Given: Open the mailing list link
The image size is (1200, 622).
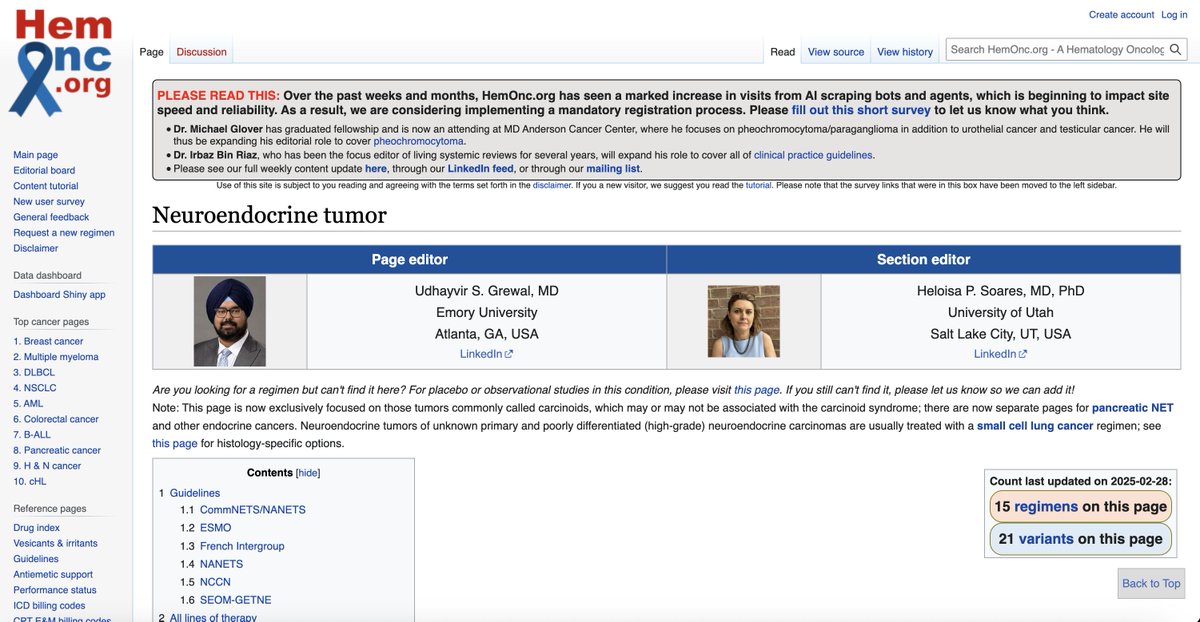Looking at the screenshot, I should [613, 169].
